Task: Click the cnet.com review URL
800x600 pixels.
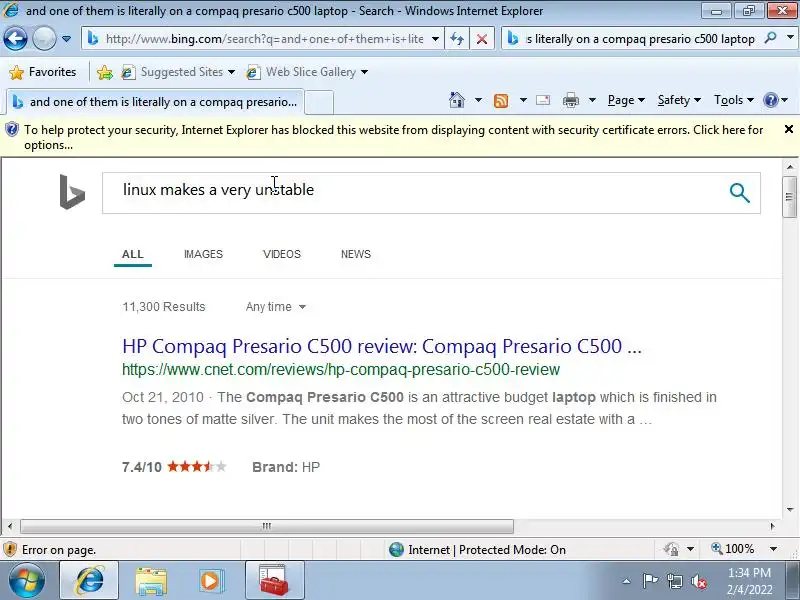Action: pyautogui.click(x=341, y=369)
